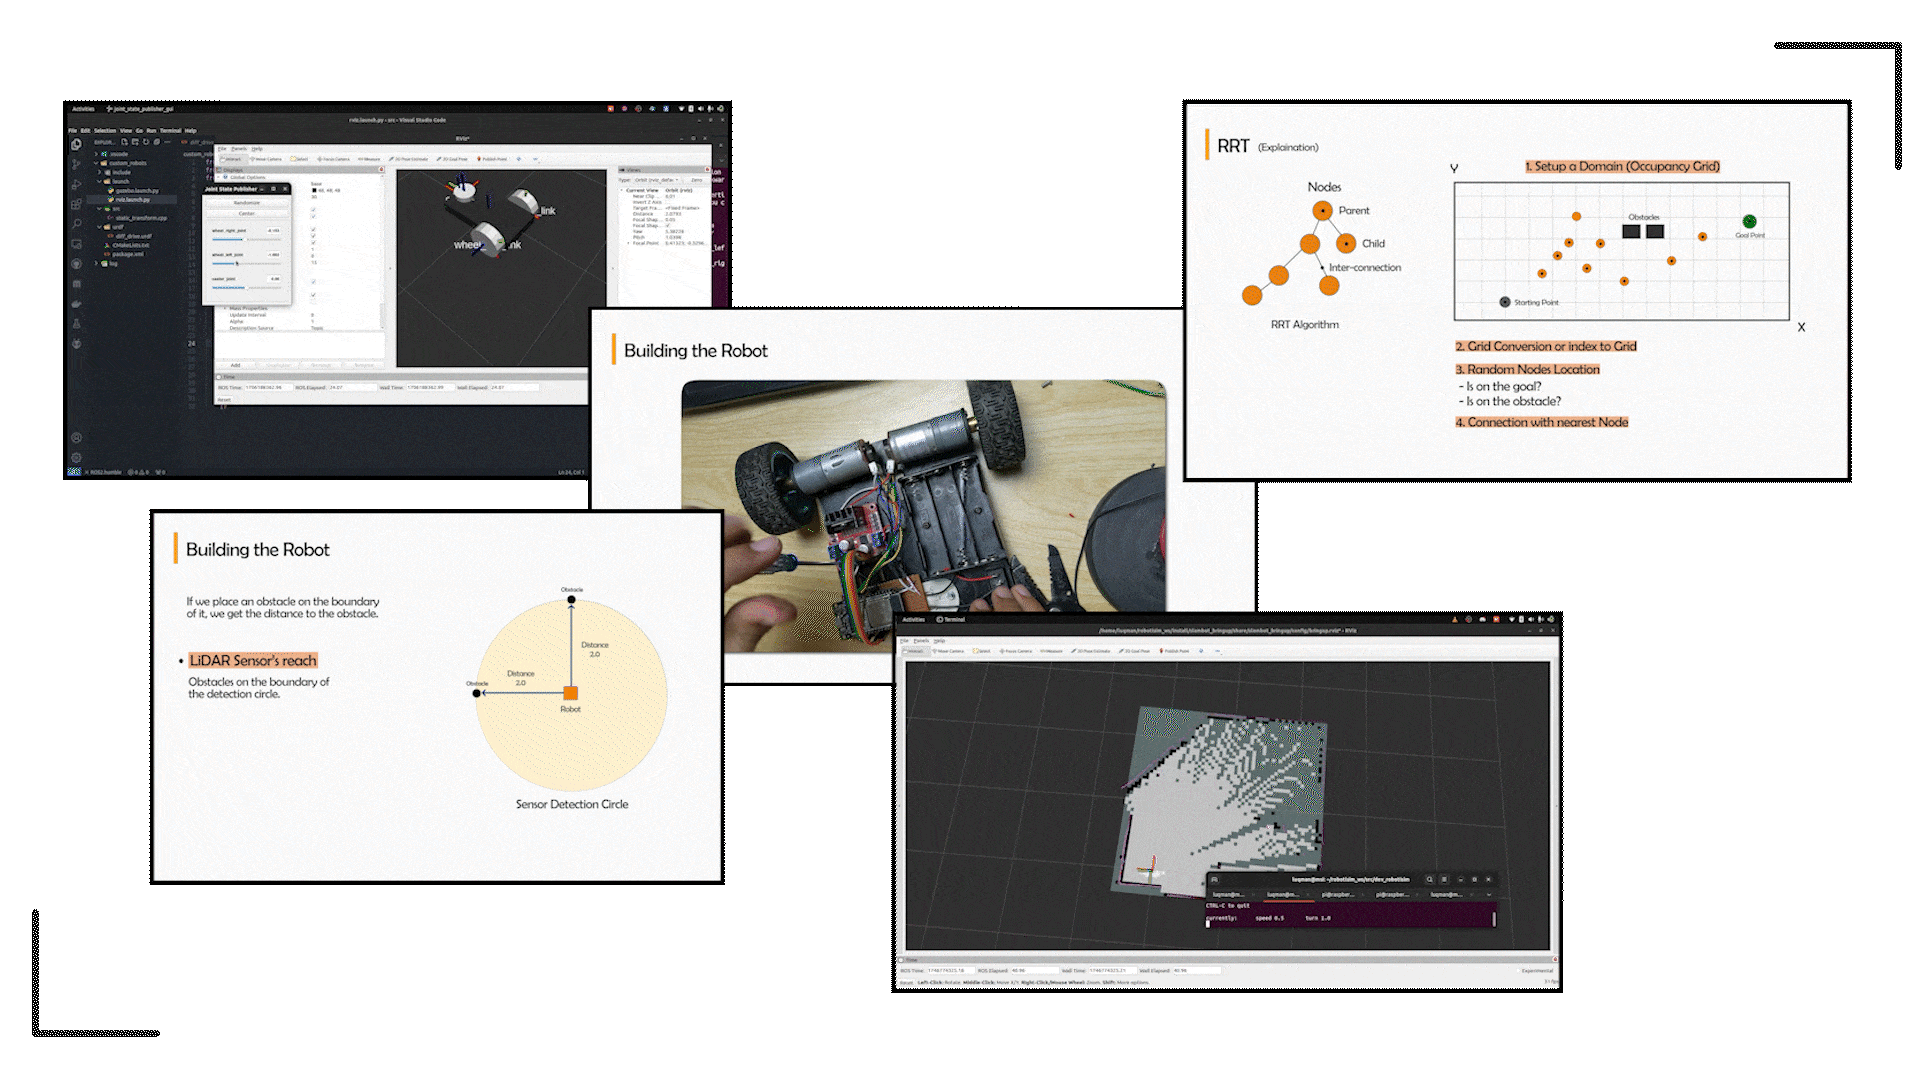Viewport: 1920px width, 1080px height.
Task: Collapse custom_robots folder in VS Code Explorer
Action: point(122,163)
